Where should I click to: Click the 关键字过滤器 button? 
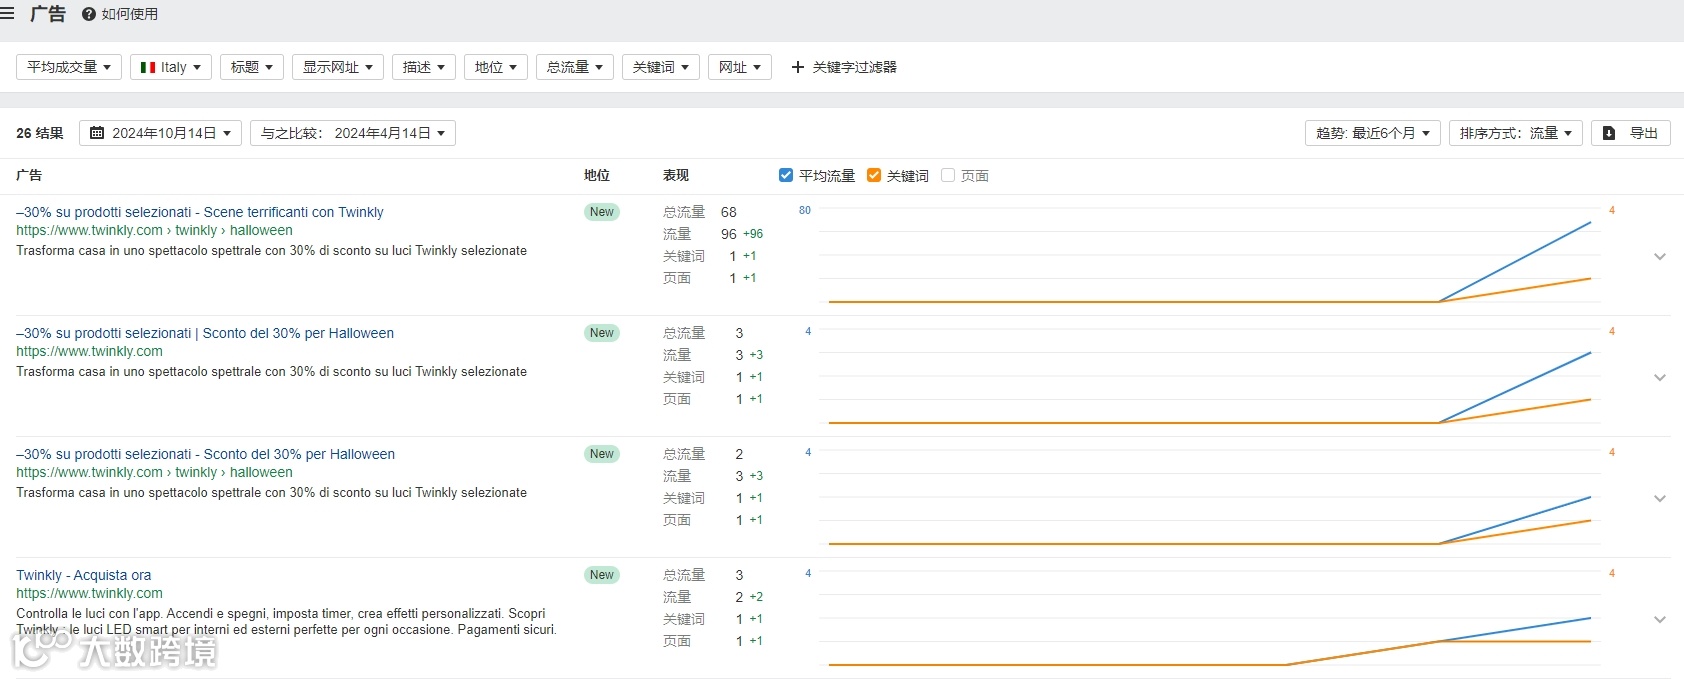pyautogui.click(x=844, y=67)
